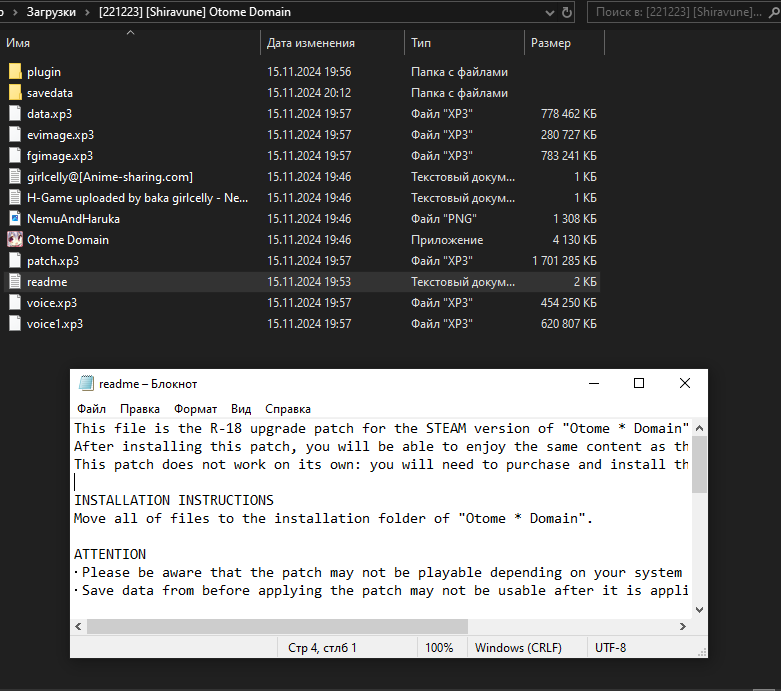Click the fgimage.xp3 file icon
This screenshot has height=691, width=781.
15,155
